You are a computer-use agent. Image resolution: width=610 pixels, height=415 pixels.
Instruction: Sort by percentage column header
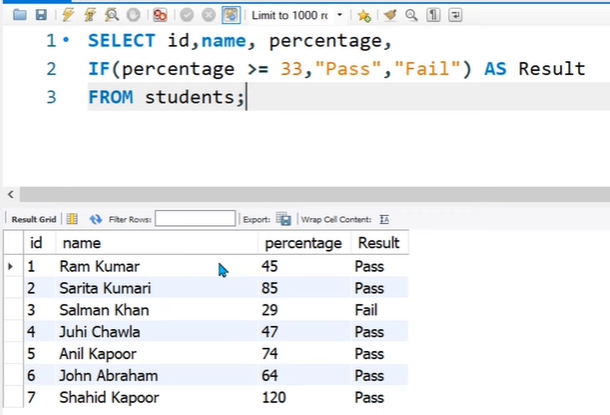(303, 243)
